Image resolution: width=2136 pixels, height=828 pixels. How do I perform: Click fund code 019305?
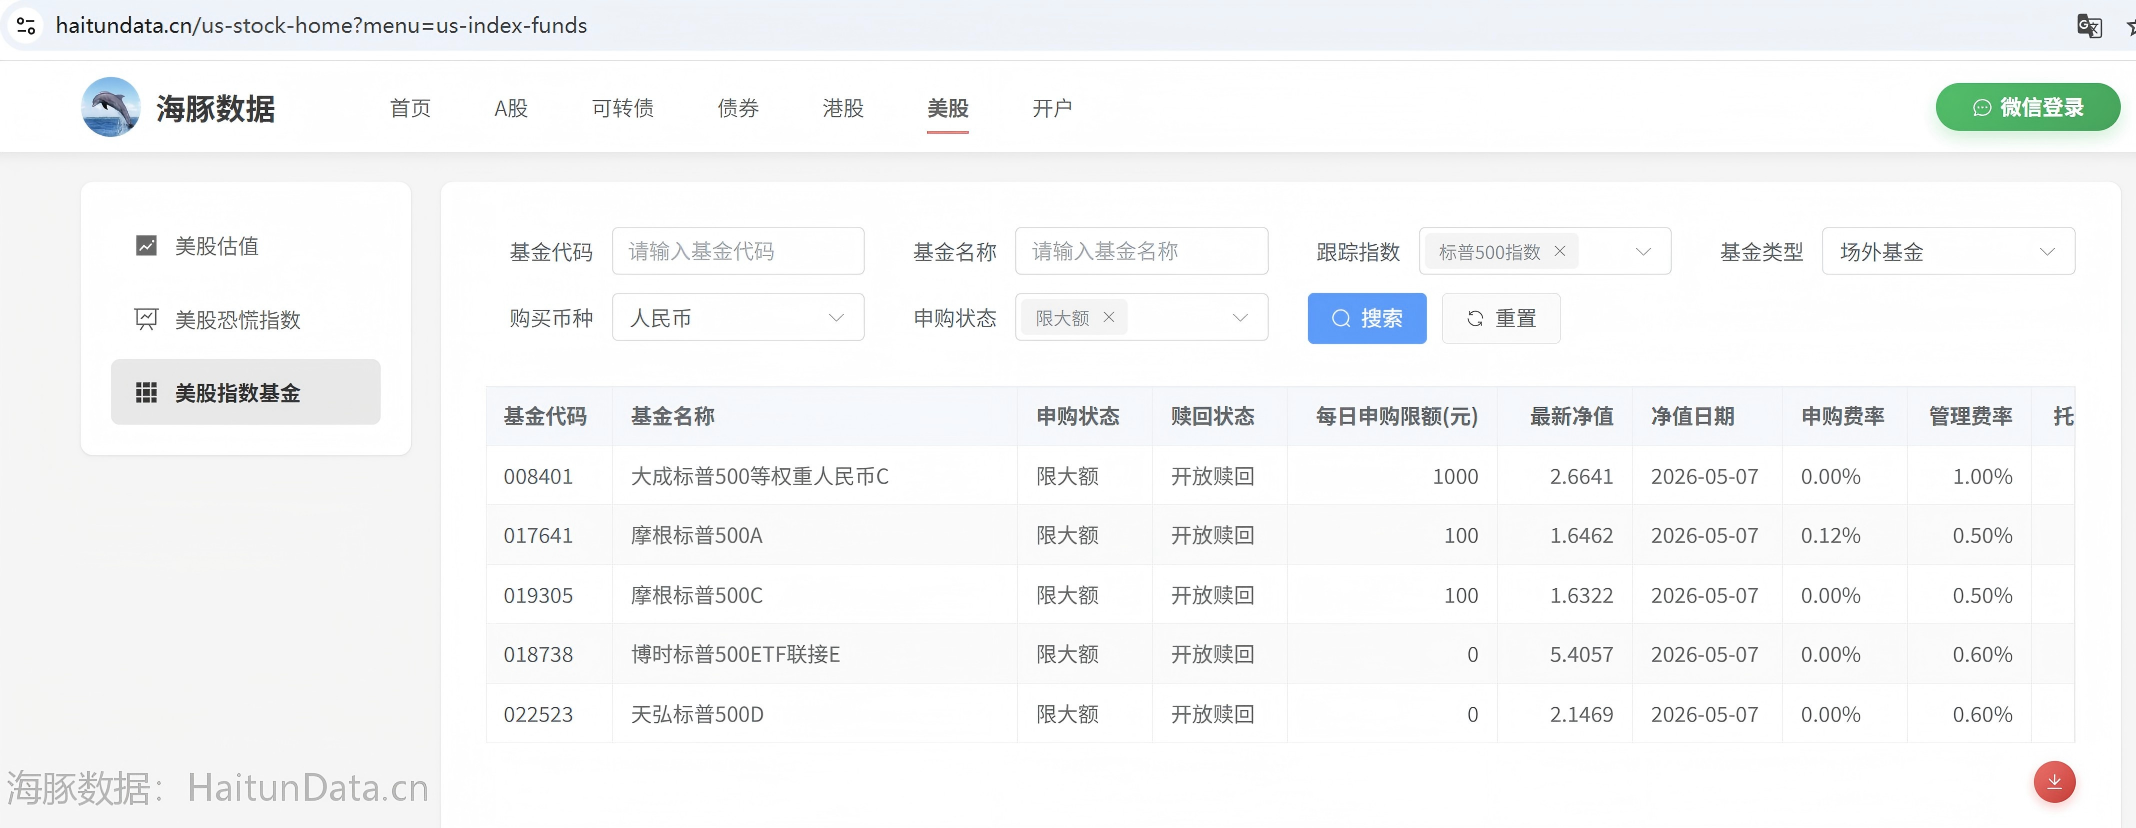click(x=538, y=595)
